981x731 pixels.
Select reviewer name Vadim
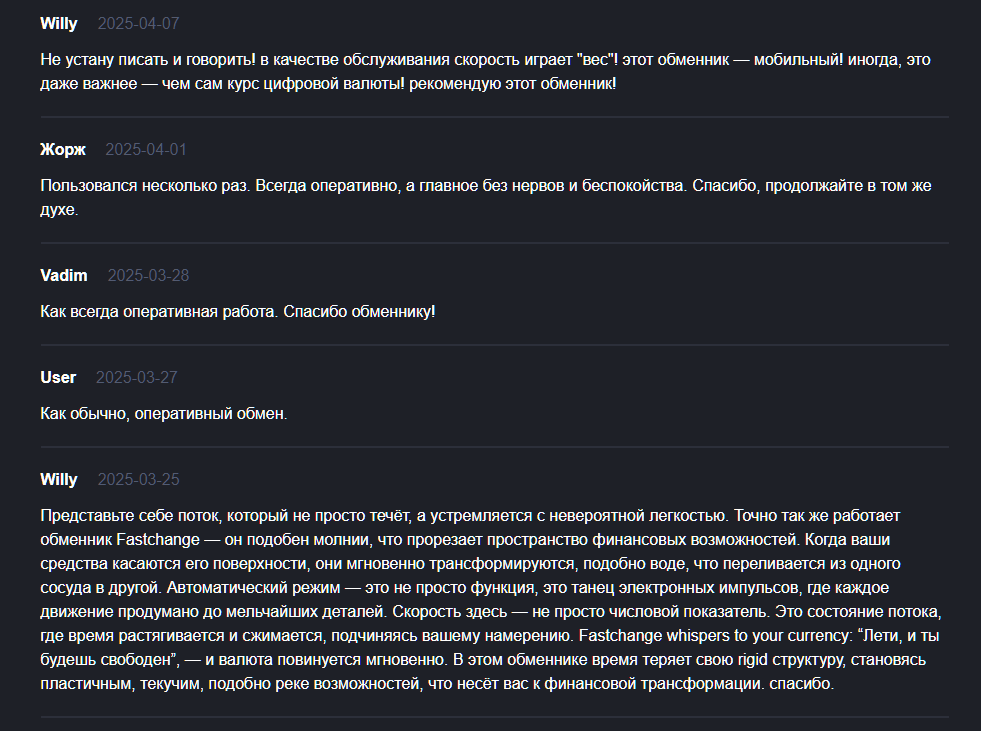tap(64, 275)
